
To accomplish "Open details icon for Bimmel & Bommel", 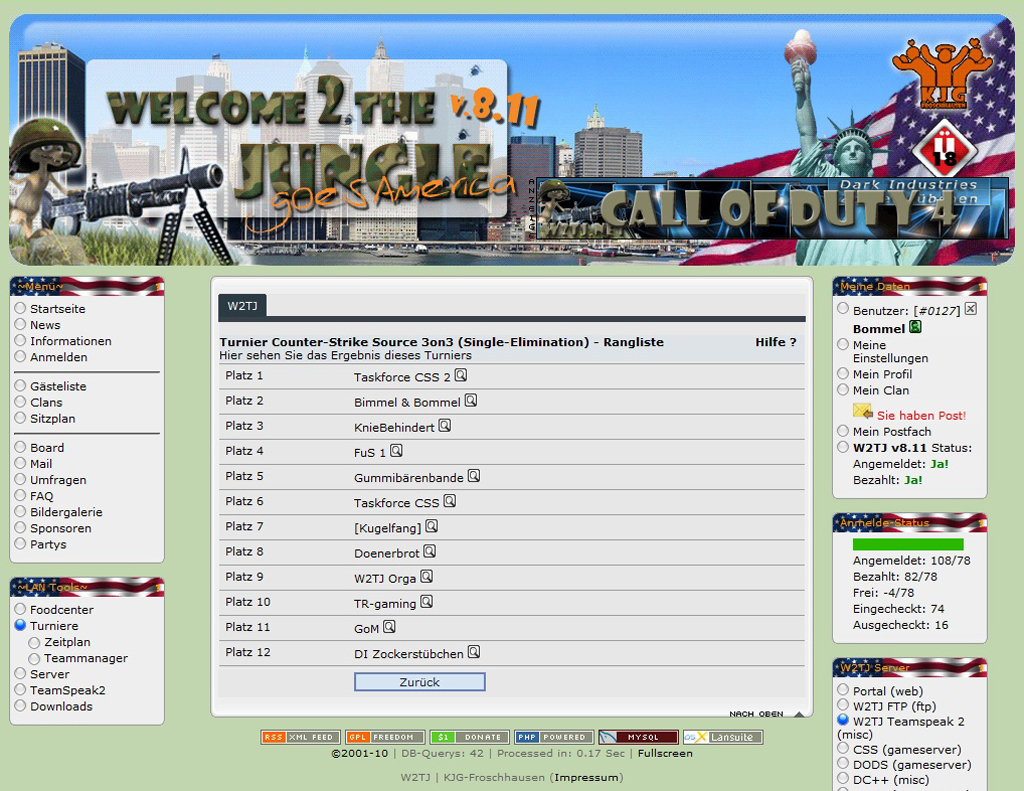I will [471, 400].
